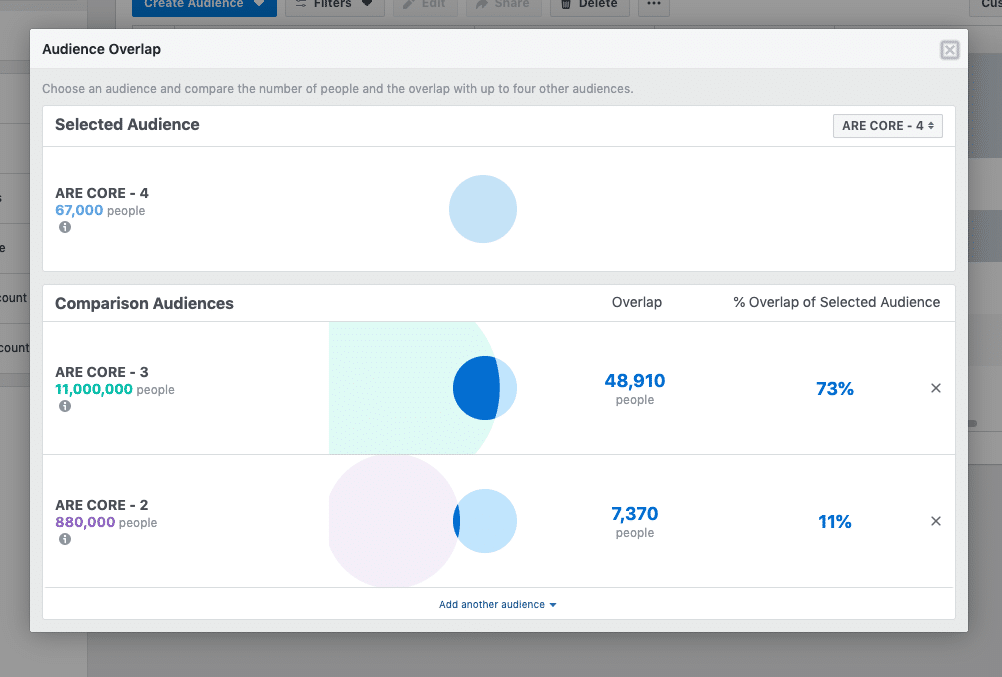Remove ARE CORE - 3 comparison audience

936,388
